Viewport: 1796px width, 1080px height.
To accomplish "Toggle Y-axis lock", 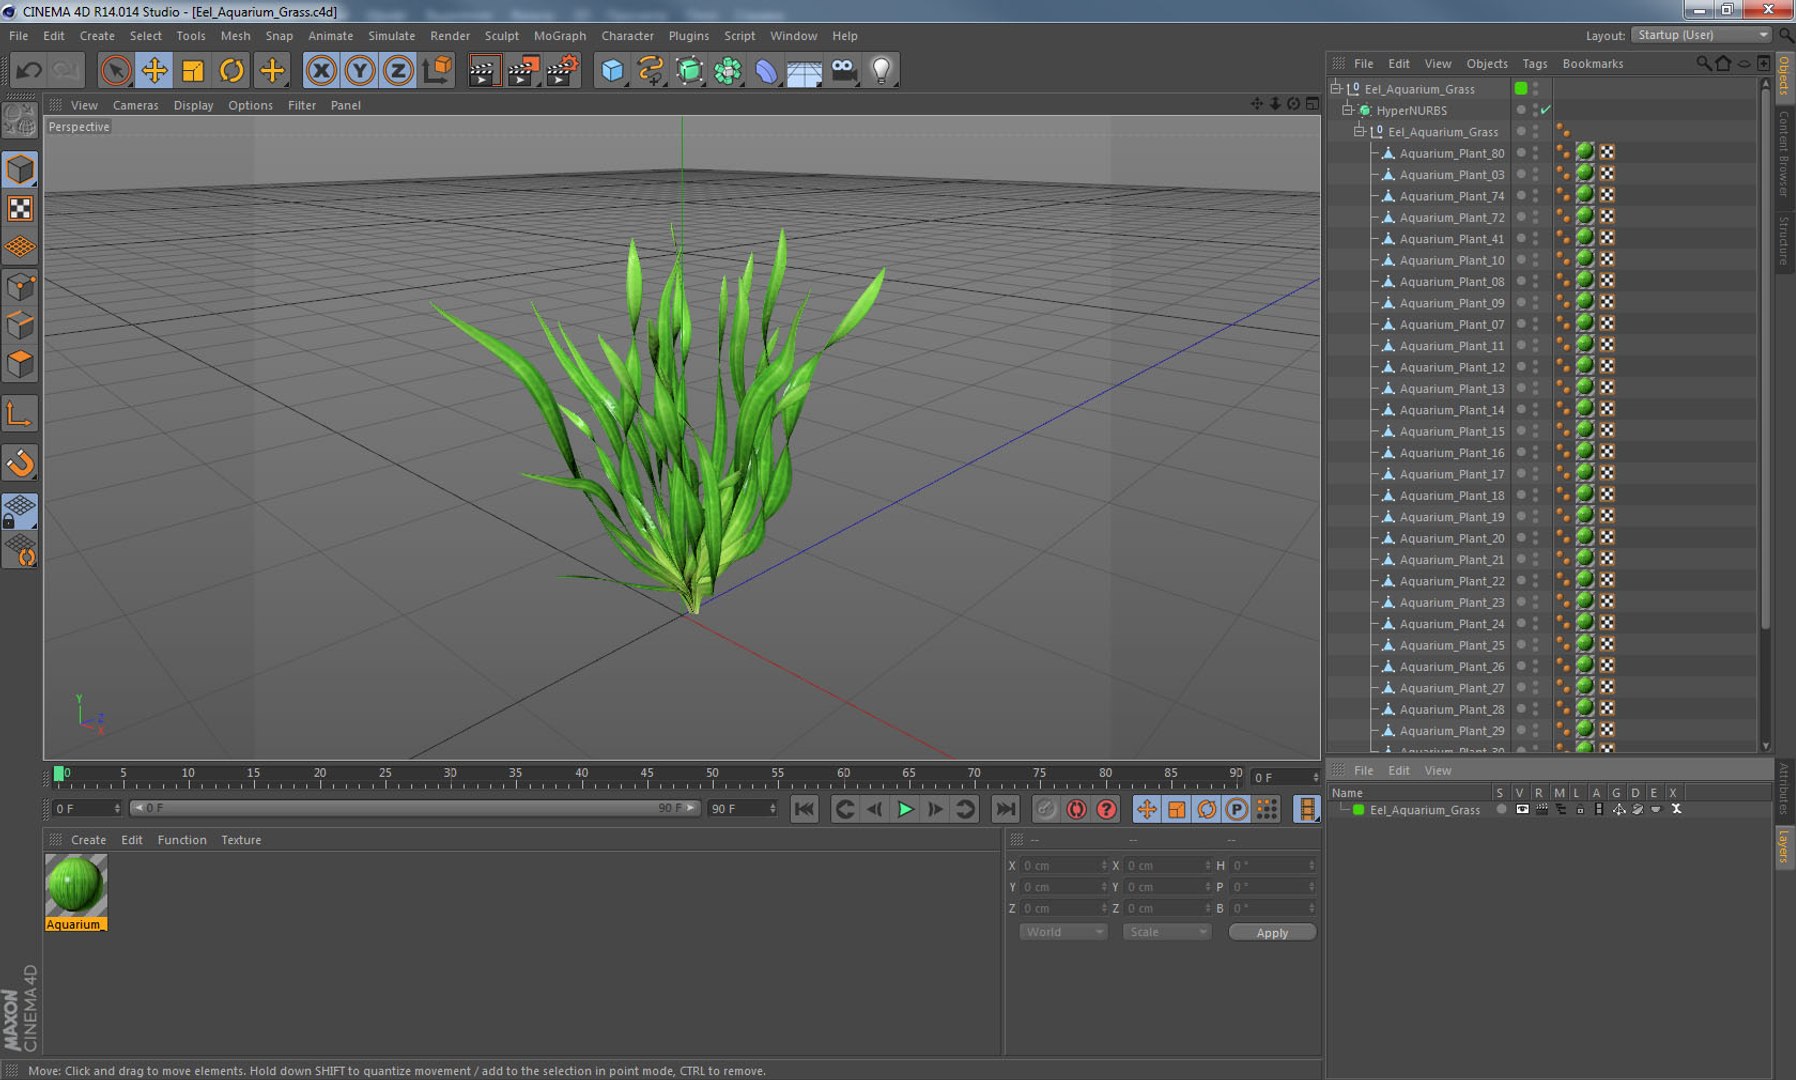I will click(359, 70).
